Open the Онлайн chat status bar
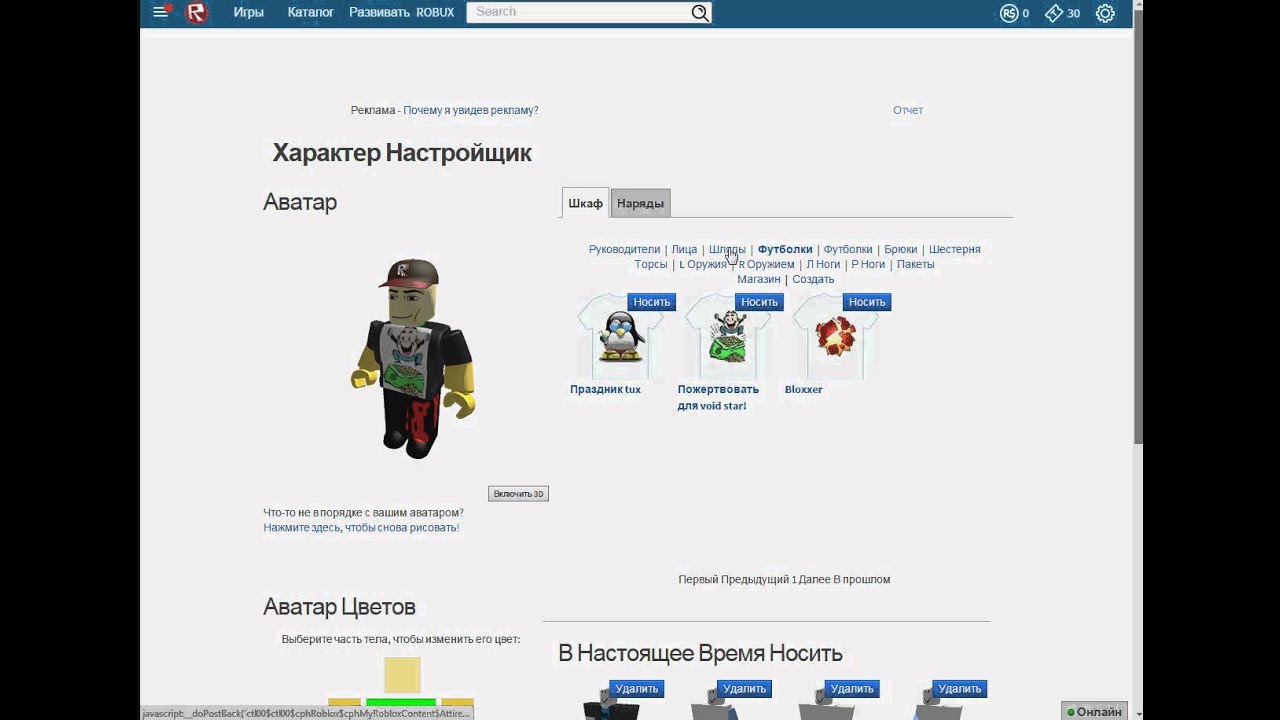Viewport: 1280px width, 720px height. [1094, 711]
